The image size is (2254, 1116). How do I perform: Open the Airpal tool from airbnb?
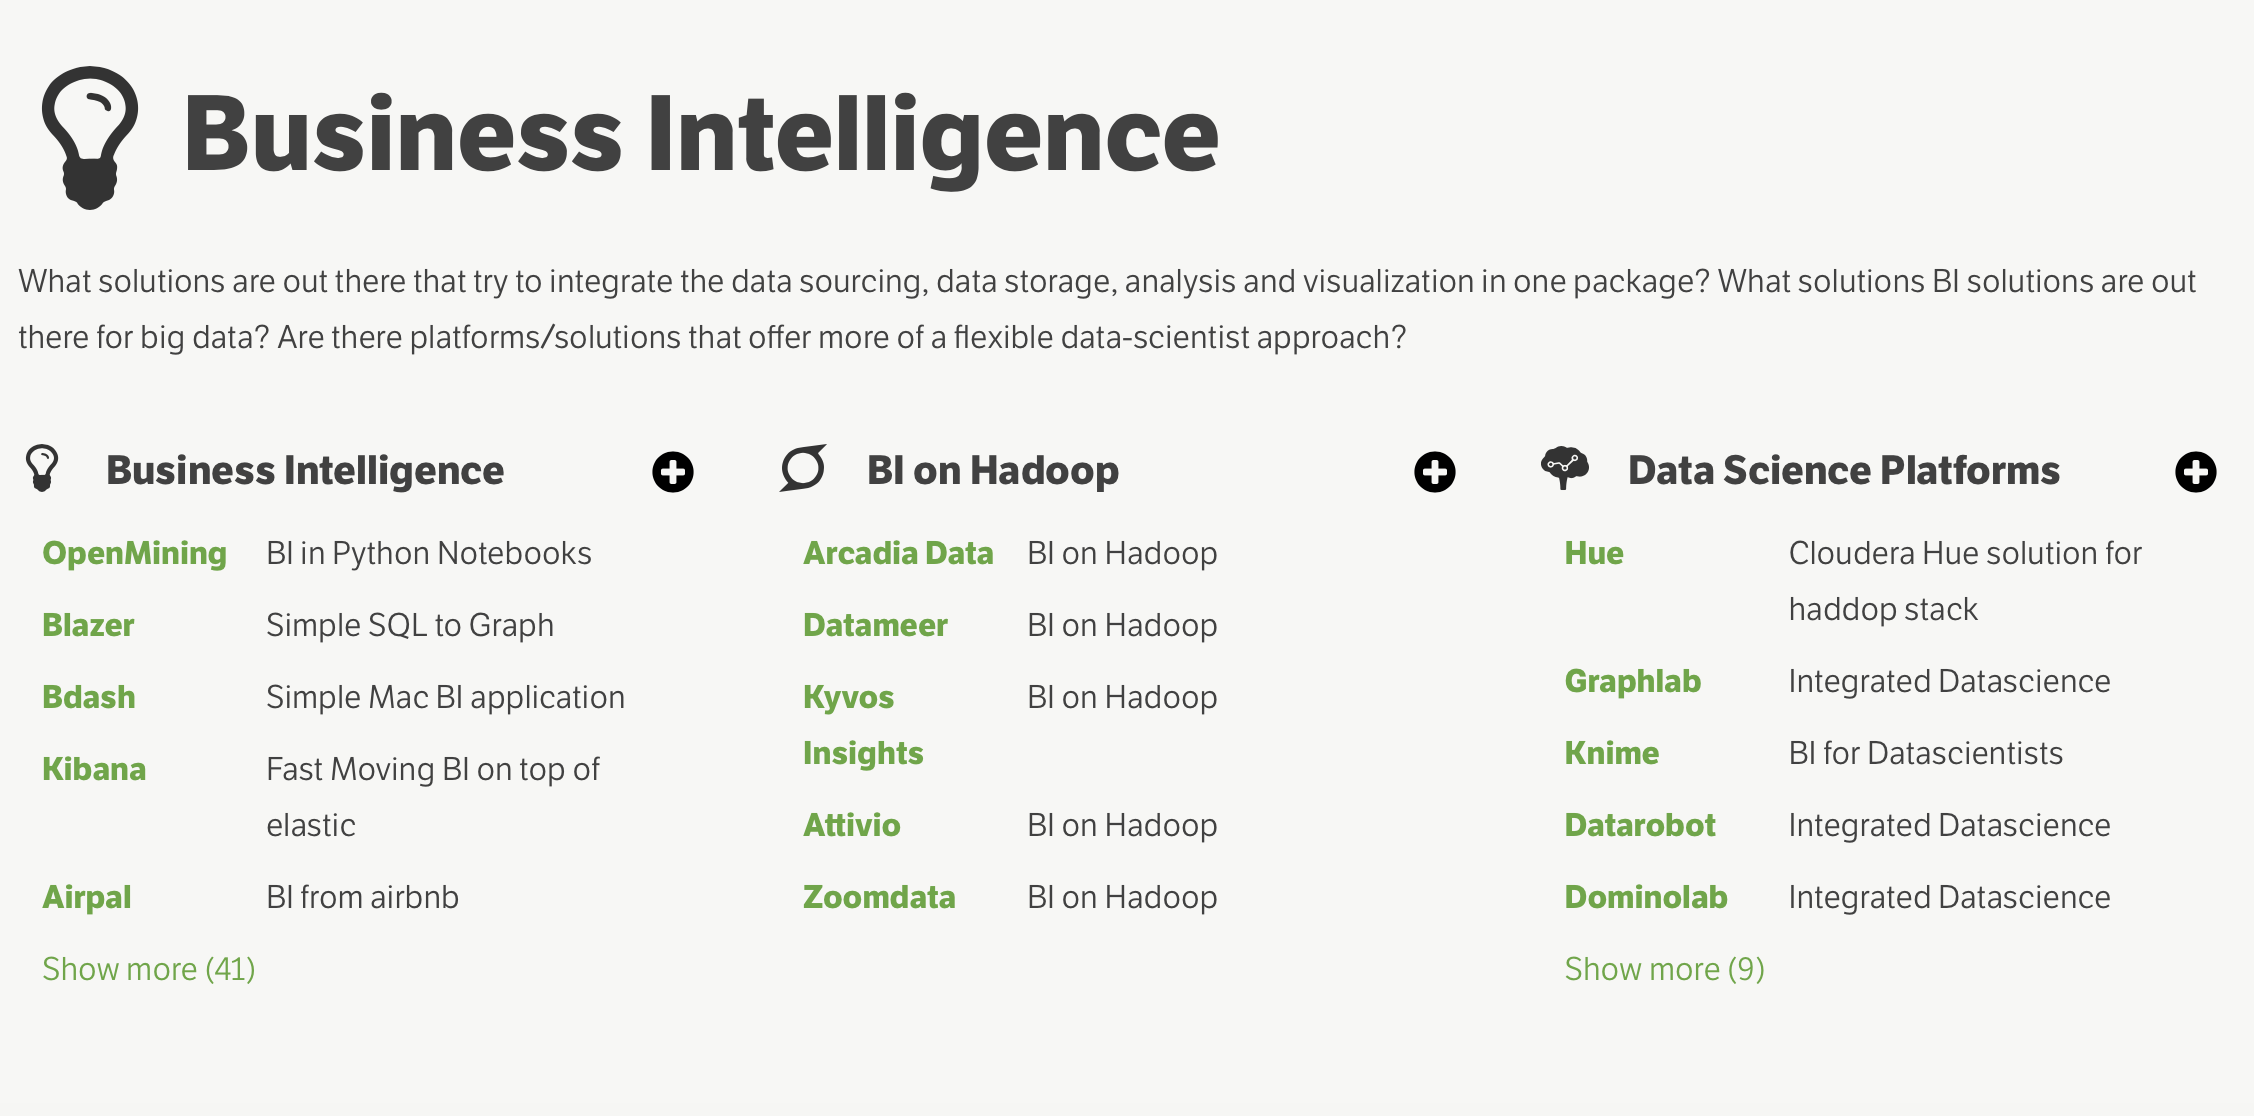point(87,897)
